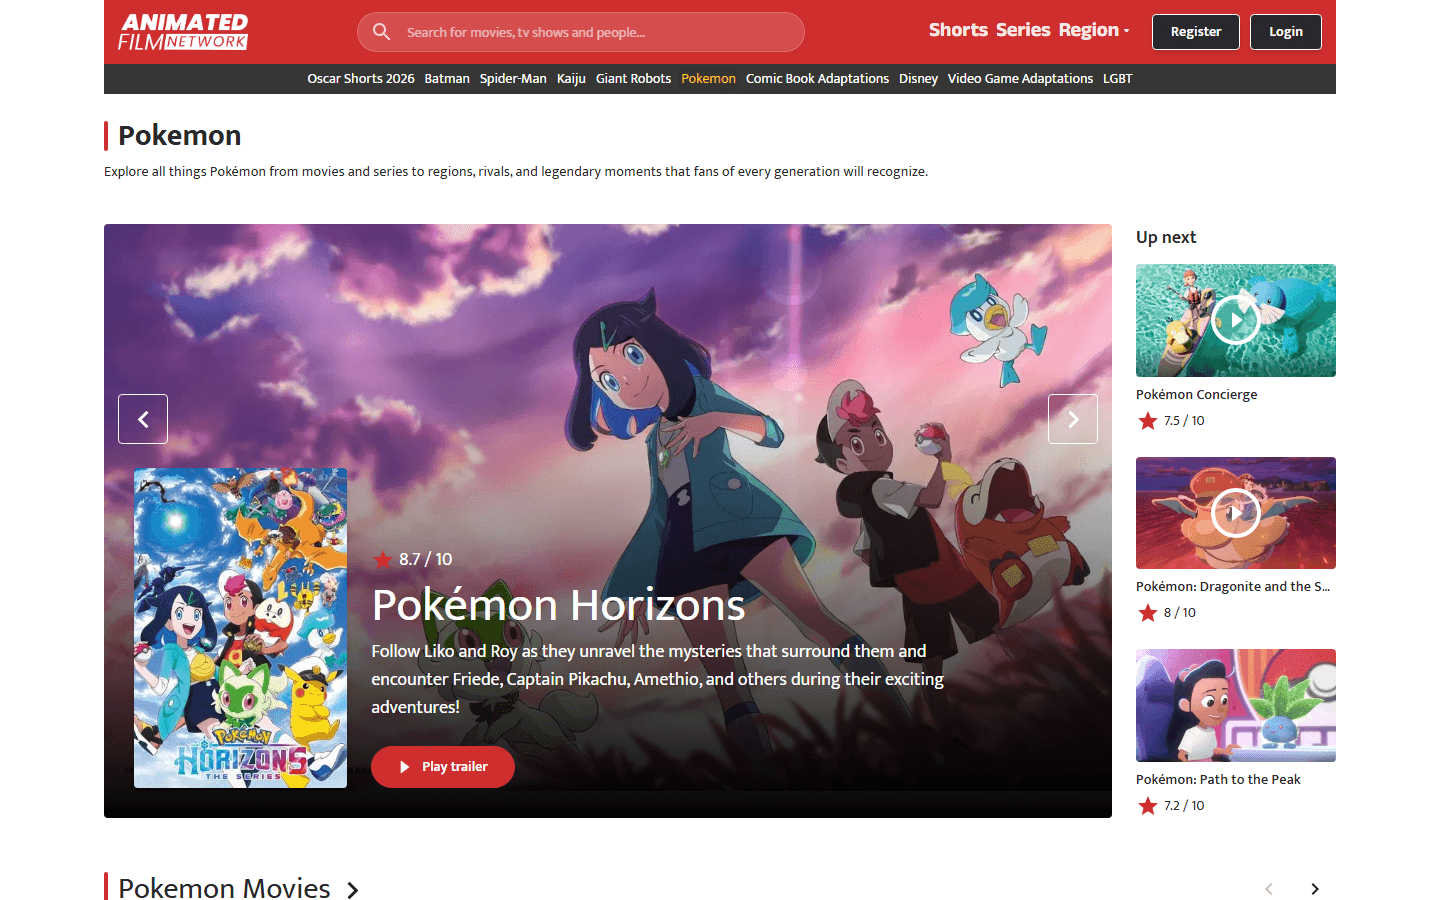
Task: Click the search magnifier icon
Action: point(381,32)
